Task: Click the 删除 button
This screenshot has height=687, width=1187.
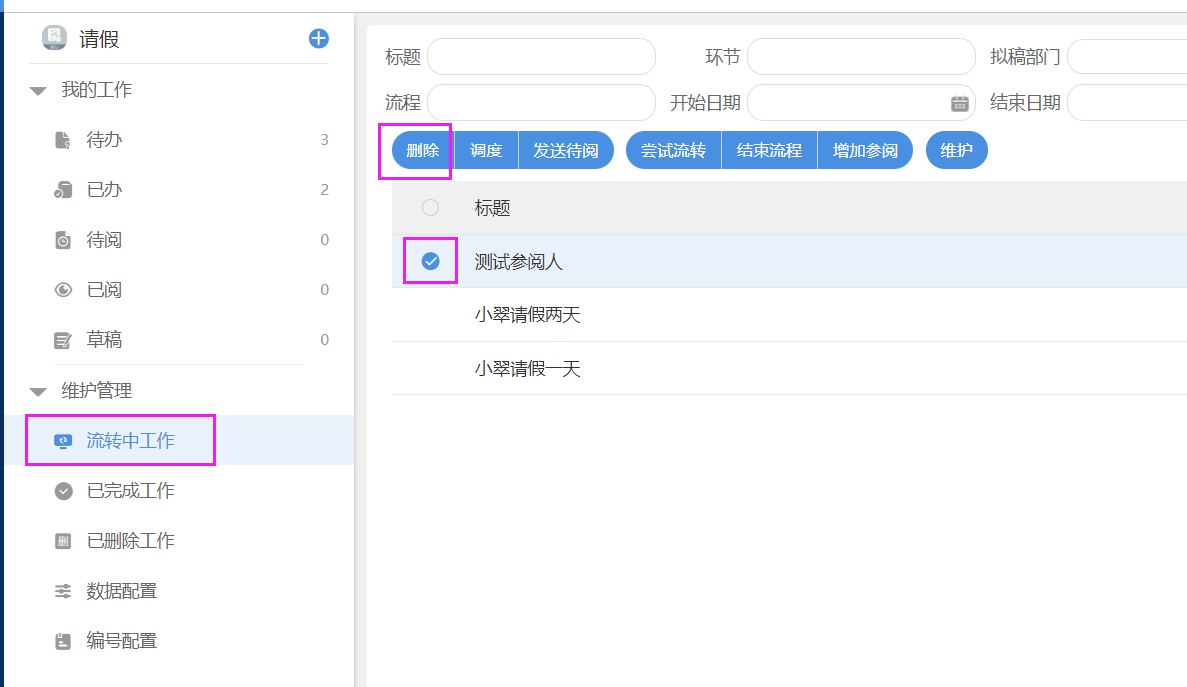Action: [x=422, y=150]
